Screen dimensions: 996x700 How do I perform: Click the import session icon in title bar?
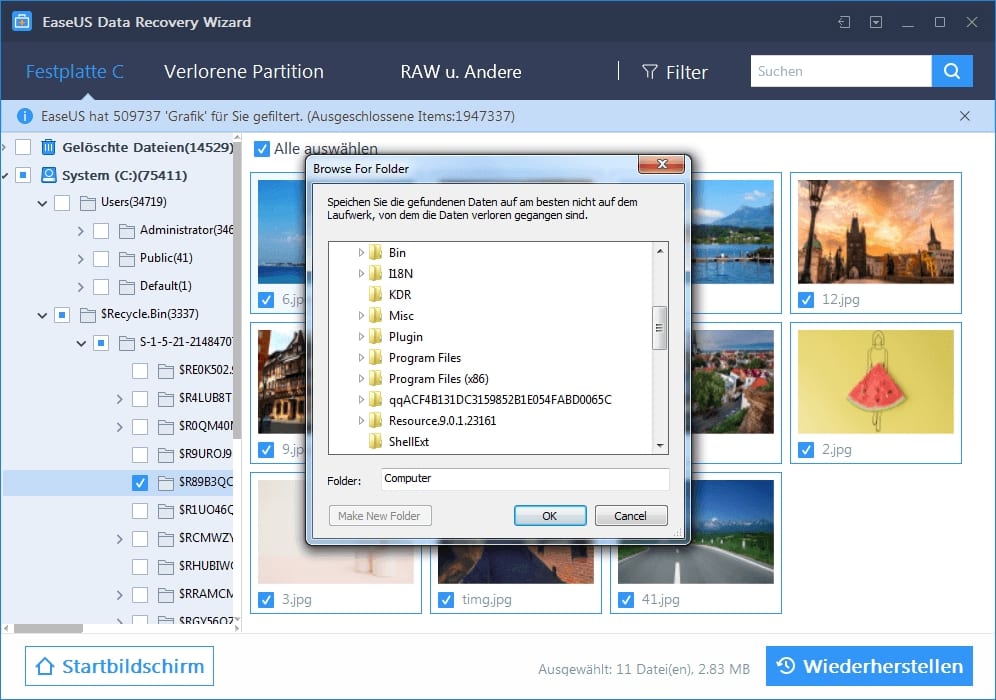point(844,22)
